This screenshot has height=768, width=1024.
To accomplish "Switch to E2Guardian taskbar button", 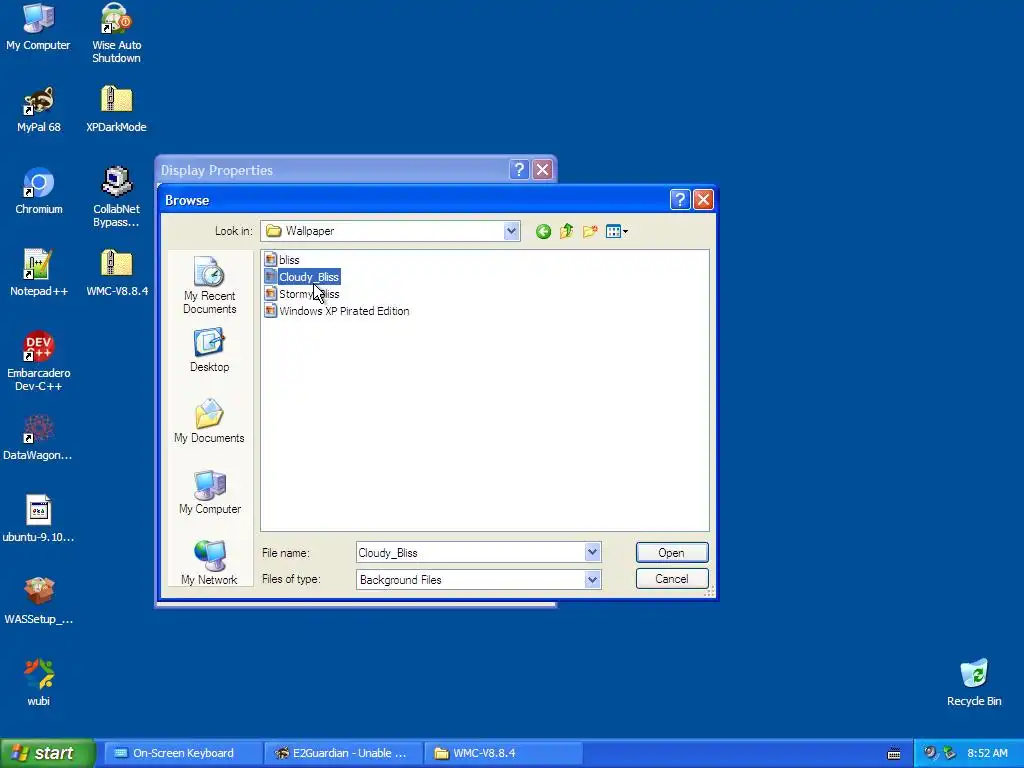I will 344,754.
